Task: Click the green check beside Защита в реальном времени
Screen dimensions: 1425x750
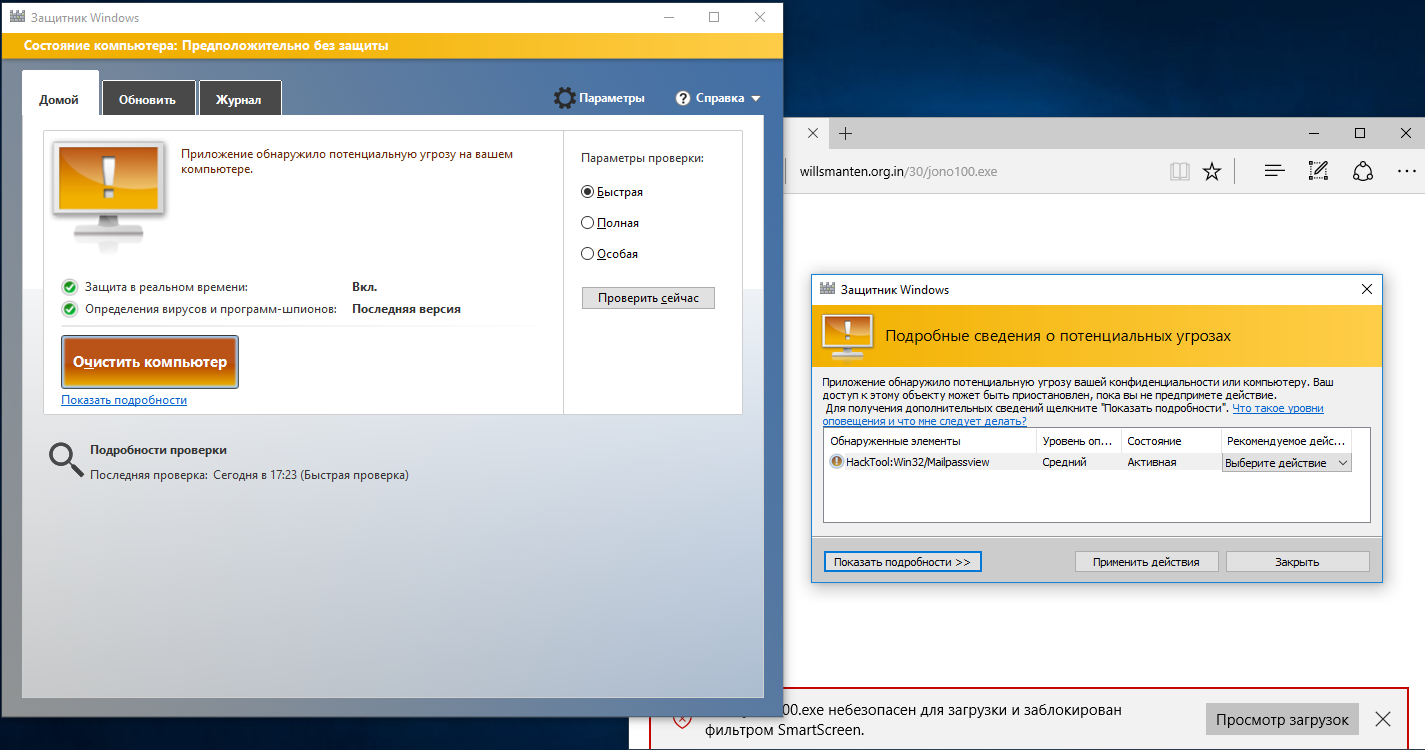Action: point(69,287)
